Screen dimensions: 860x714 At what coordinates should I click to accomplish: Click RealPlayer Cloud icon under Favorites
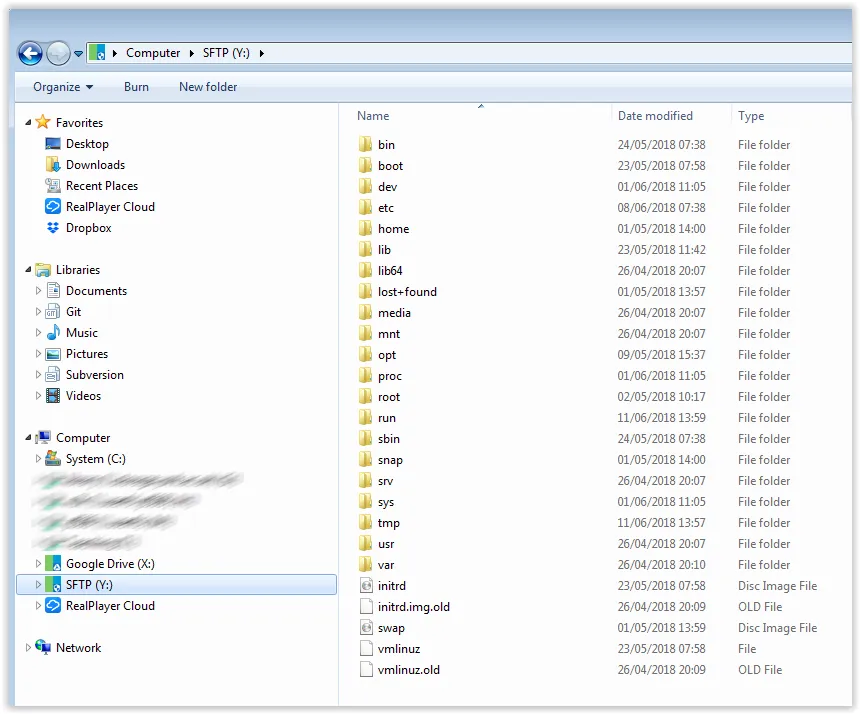pos(53,206)
